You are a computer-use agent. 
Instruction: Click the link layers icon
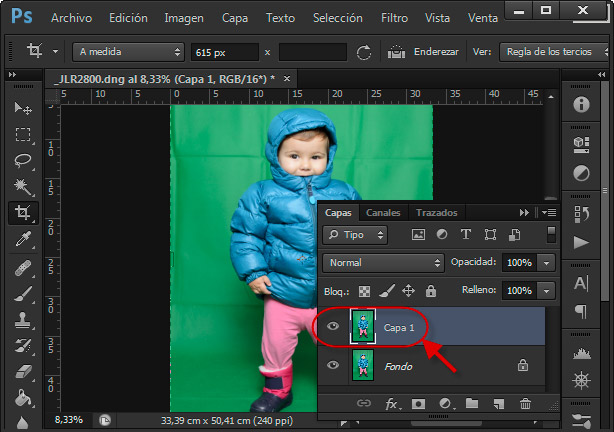point(363,403)
